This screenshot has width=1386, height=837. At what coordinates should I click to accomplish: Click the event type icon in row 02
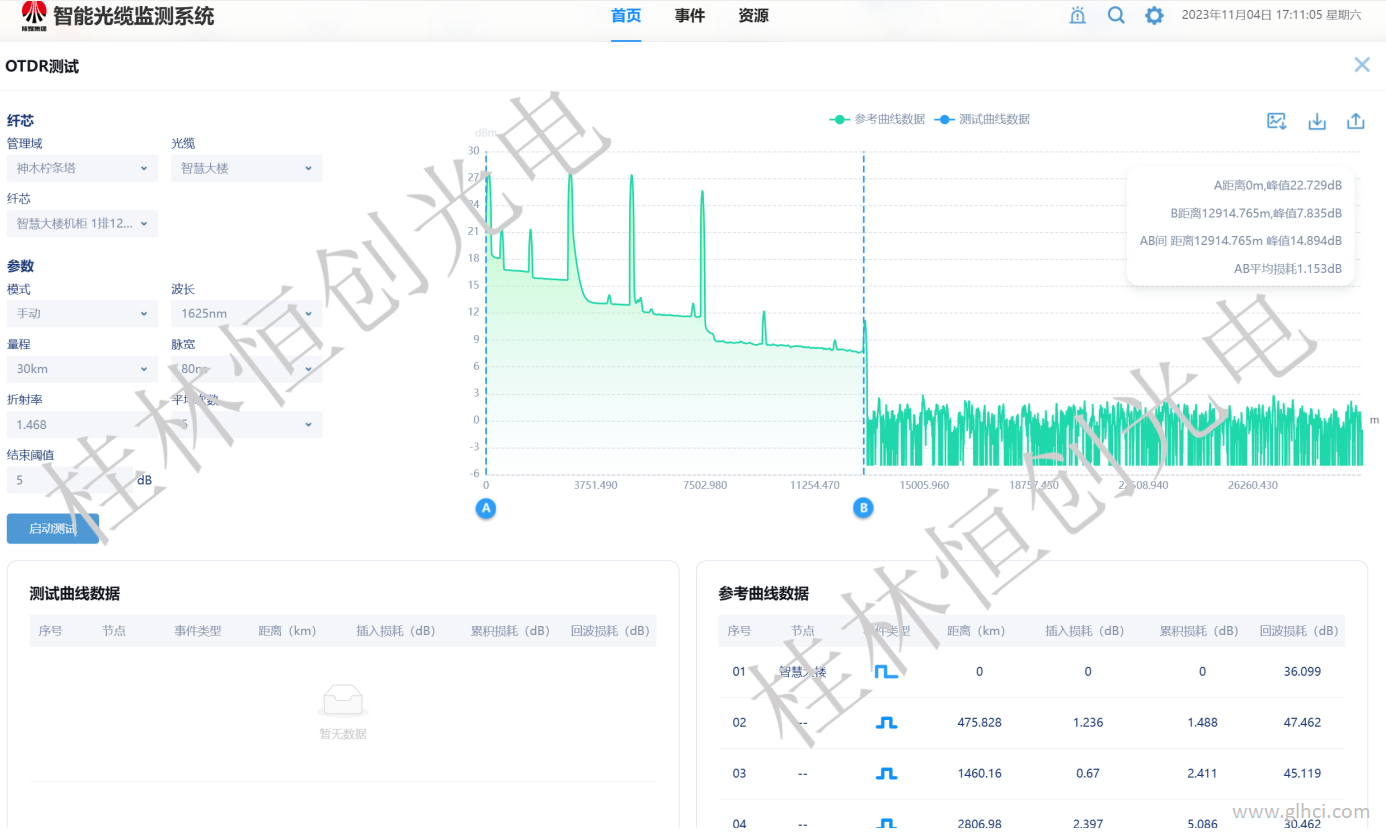tap(886, 722)
